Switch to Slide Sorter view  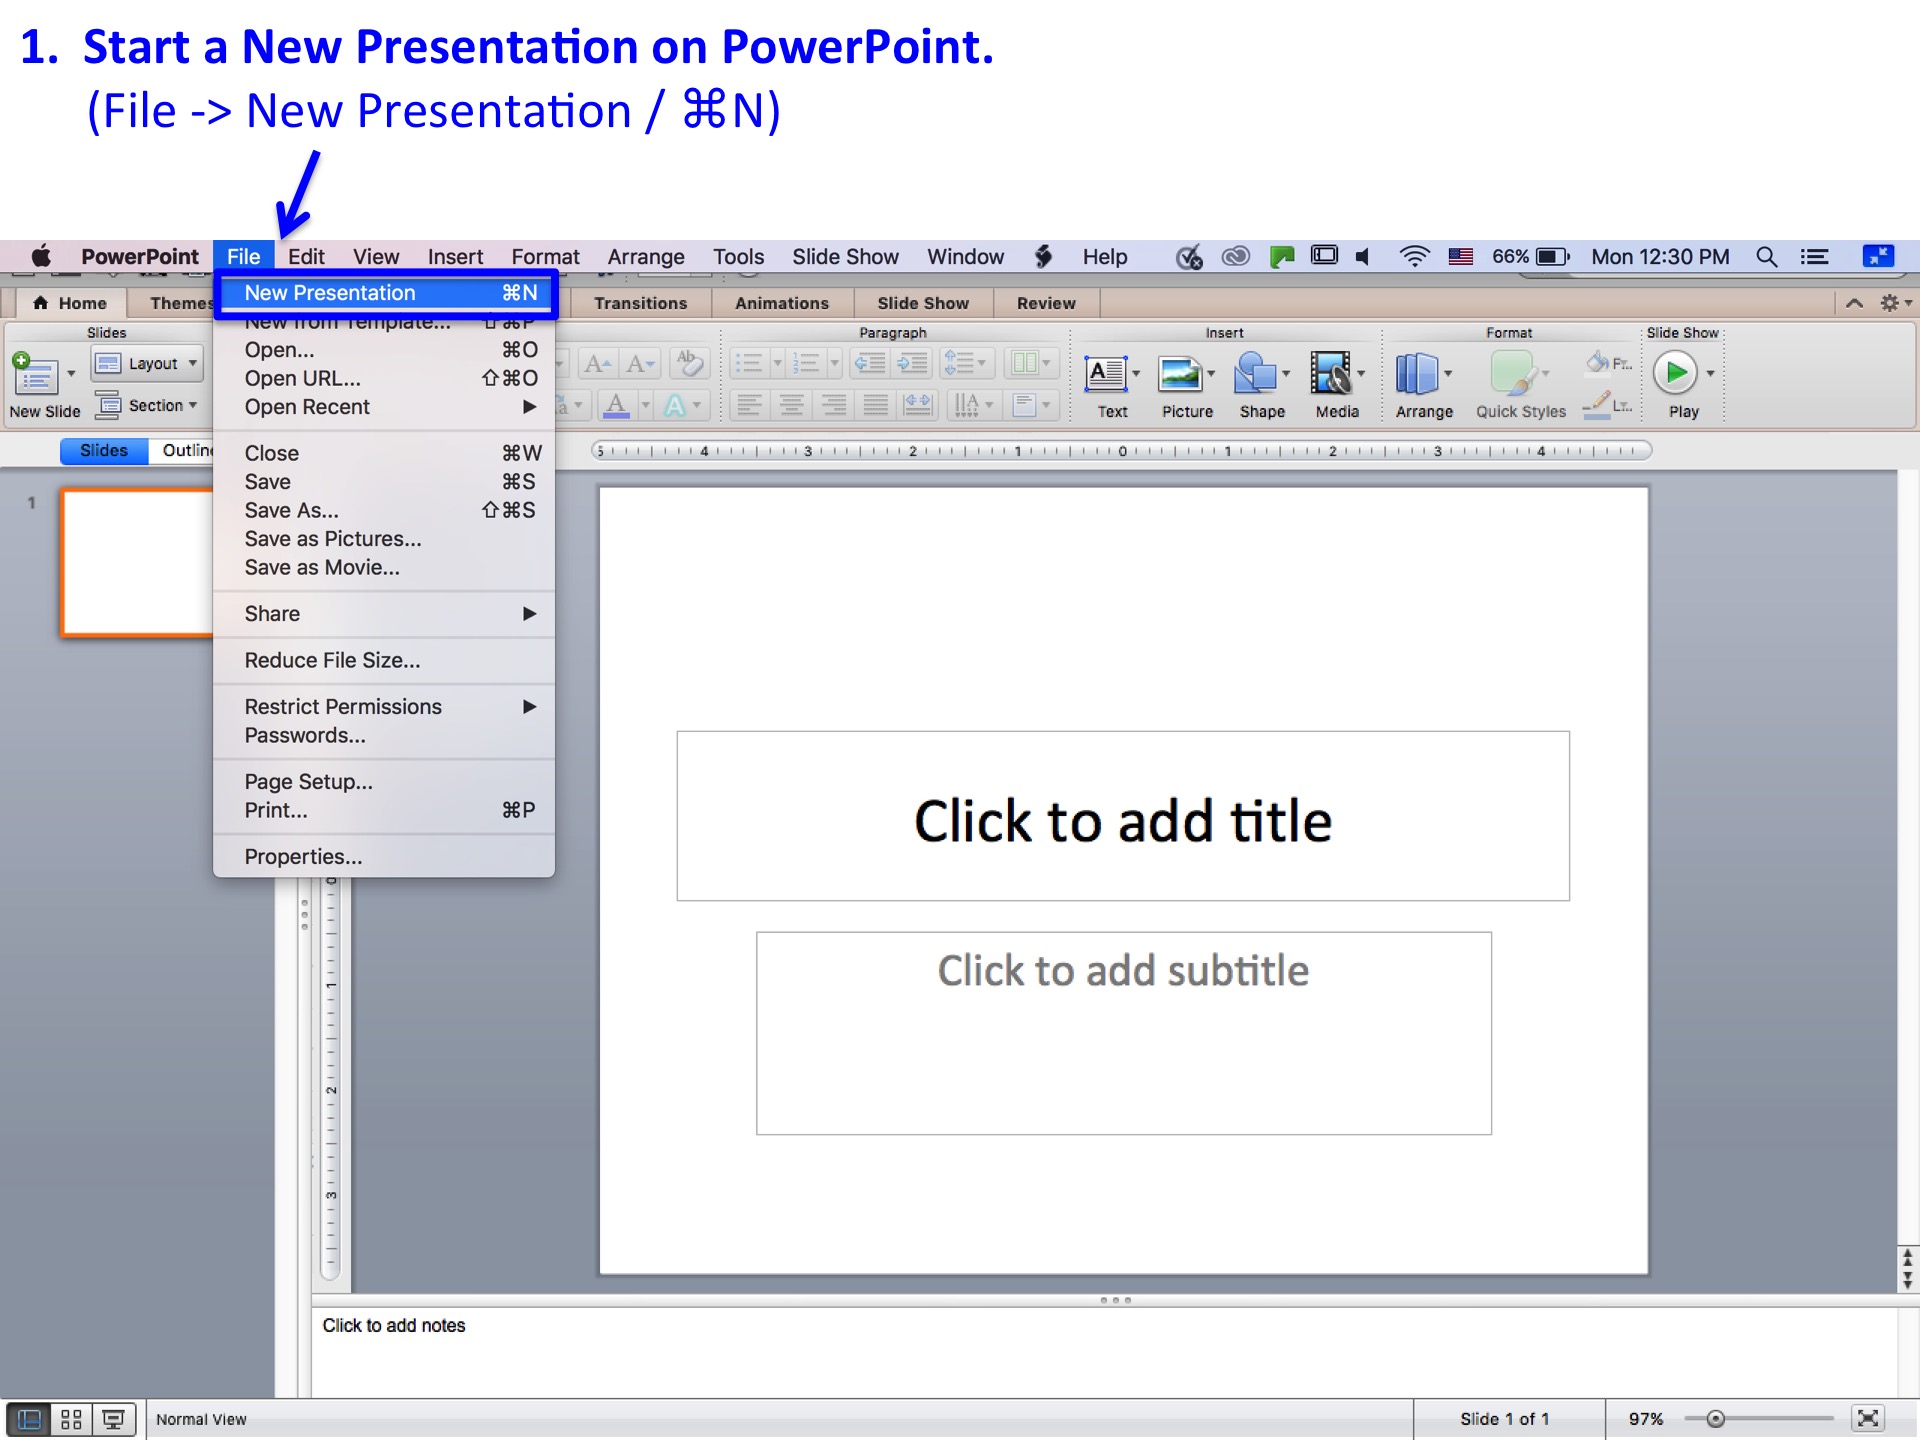(x=71, y=1419)
